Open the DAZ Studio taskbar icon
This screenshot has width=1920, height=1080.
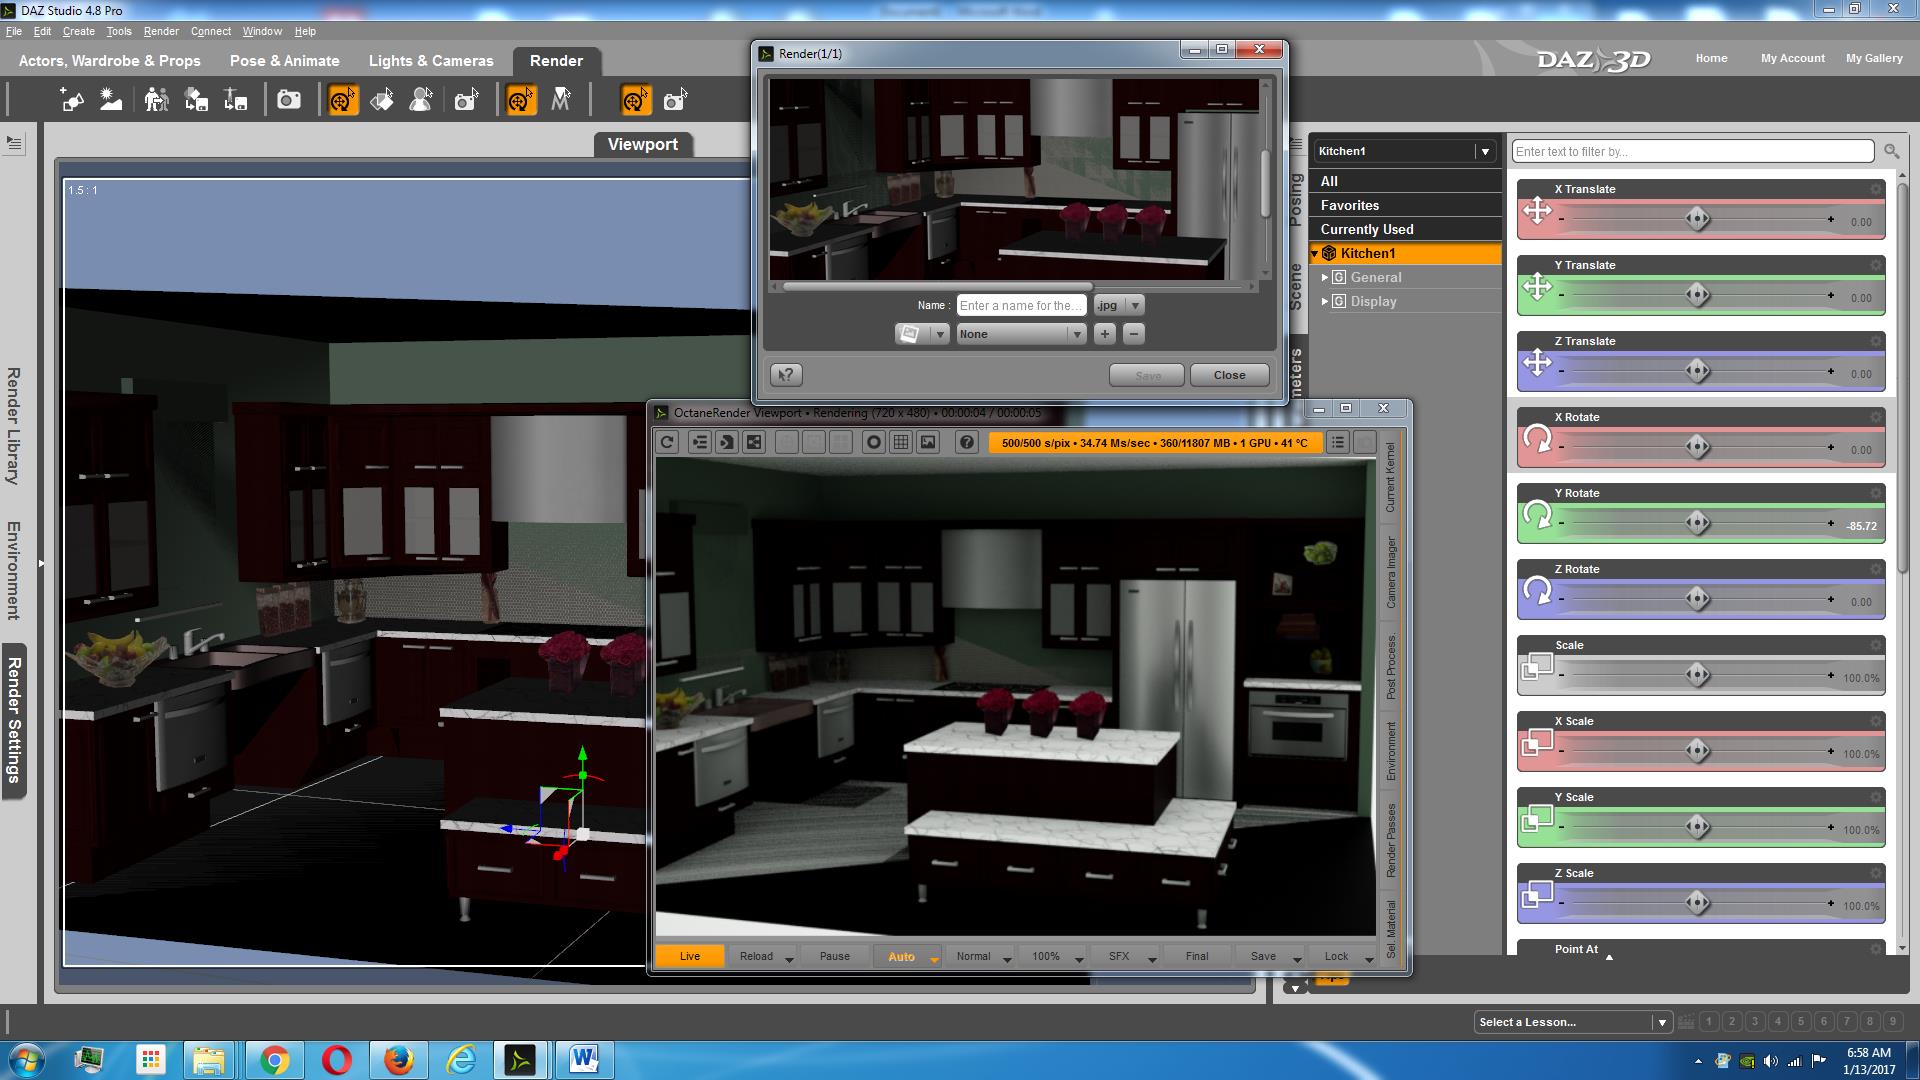click(x=520, y=1060)
